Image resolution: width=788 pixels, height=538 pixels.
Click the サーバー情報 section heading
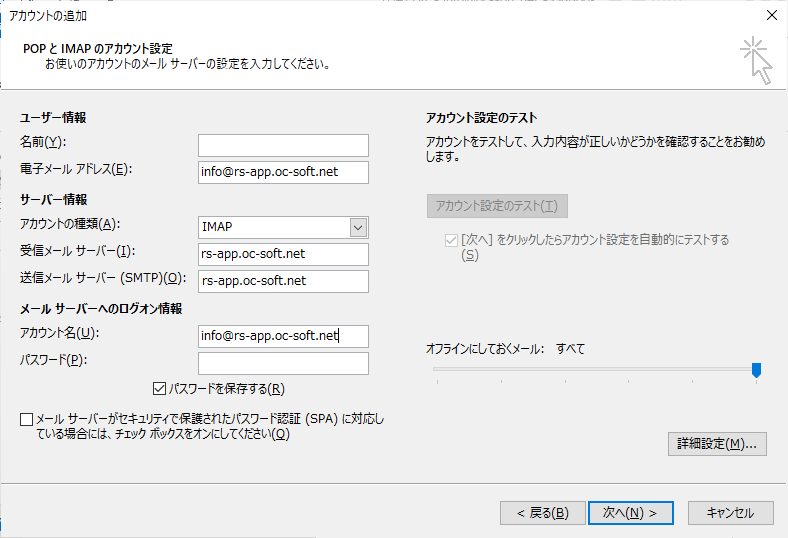click(53, 199)
